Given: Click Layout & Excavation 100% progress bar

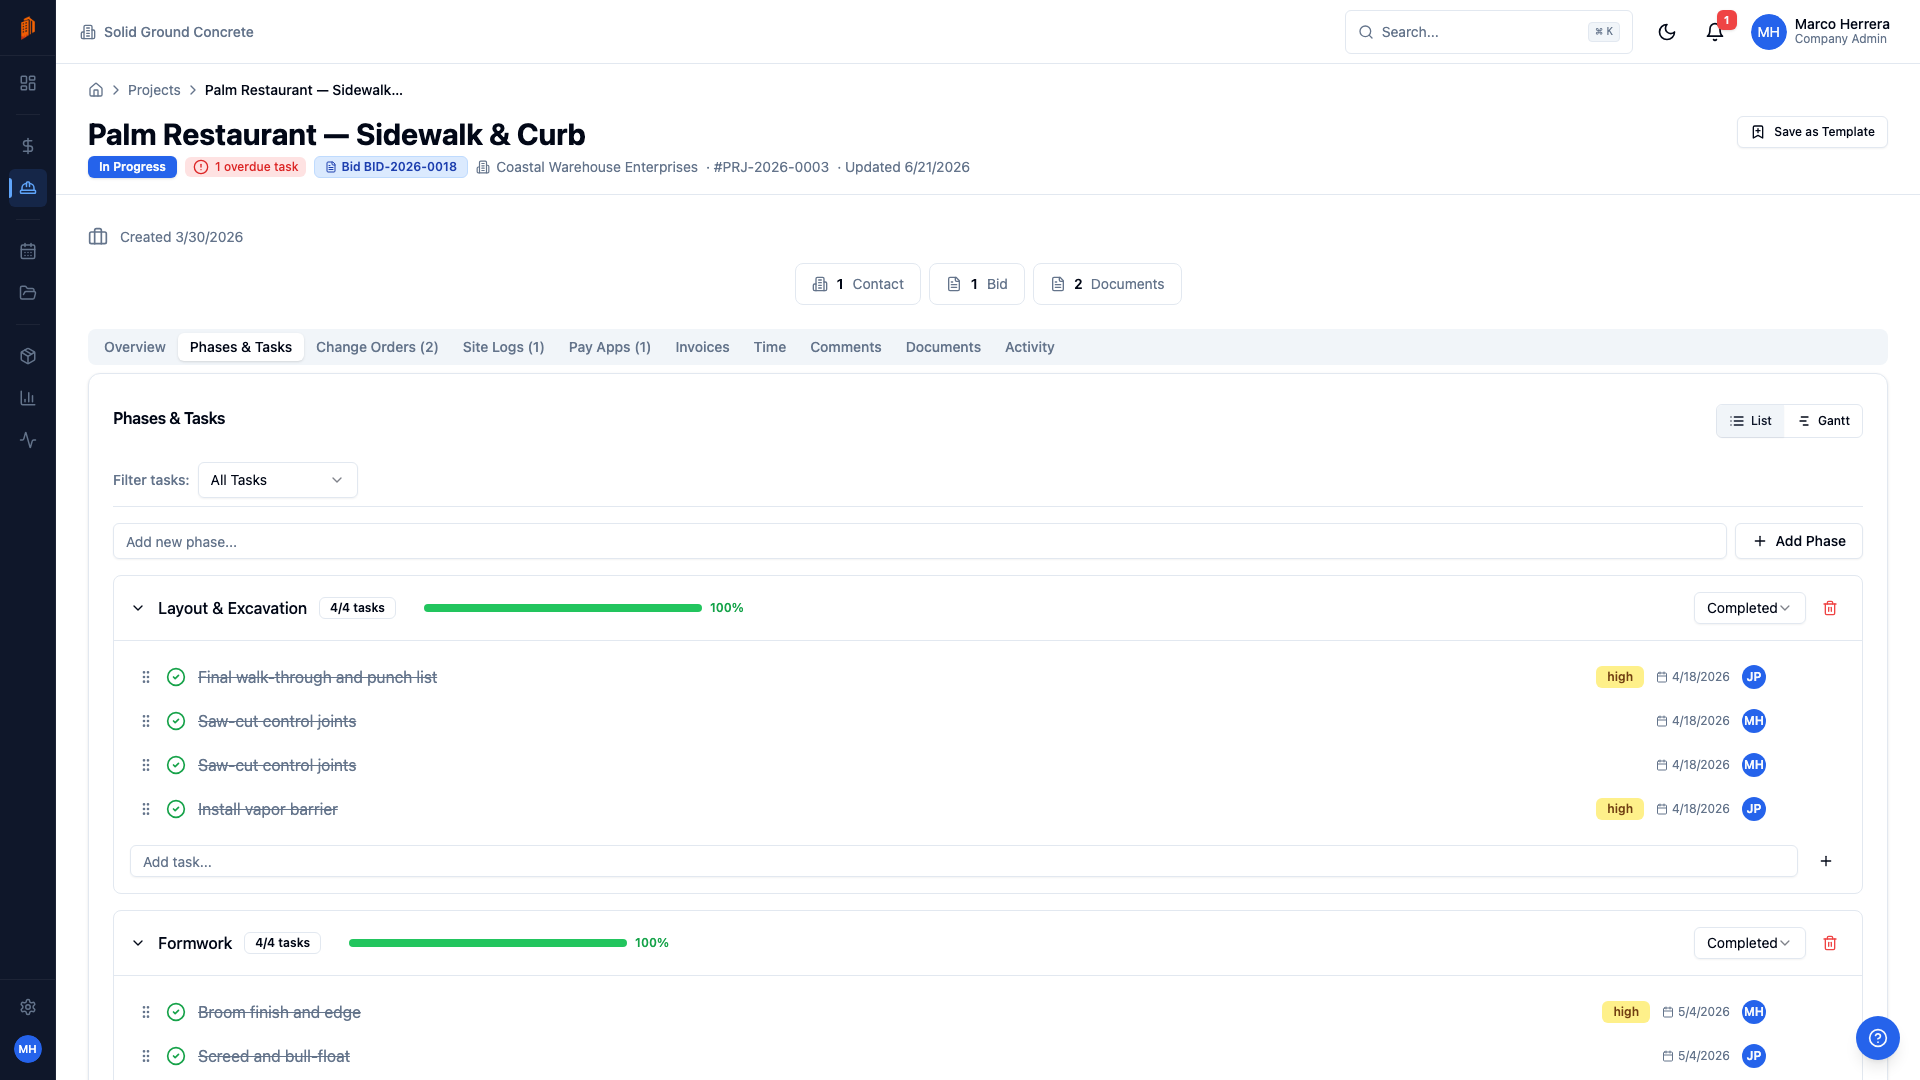Looking at the screenshot, I should pyautogui.click(x=563, y=608).
